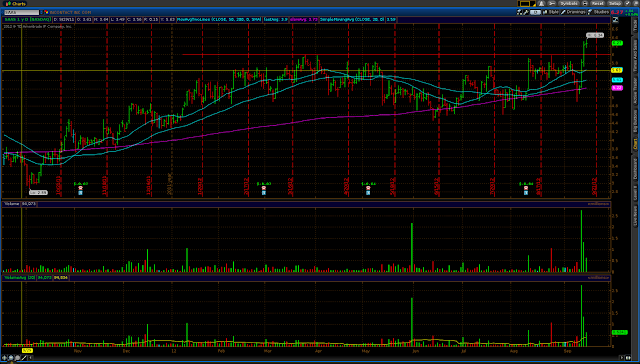The height and width of the screenshot is (364, 640).
Task: Expand the symbol selector dropdown arrow
Action: click(41, 12)
